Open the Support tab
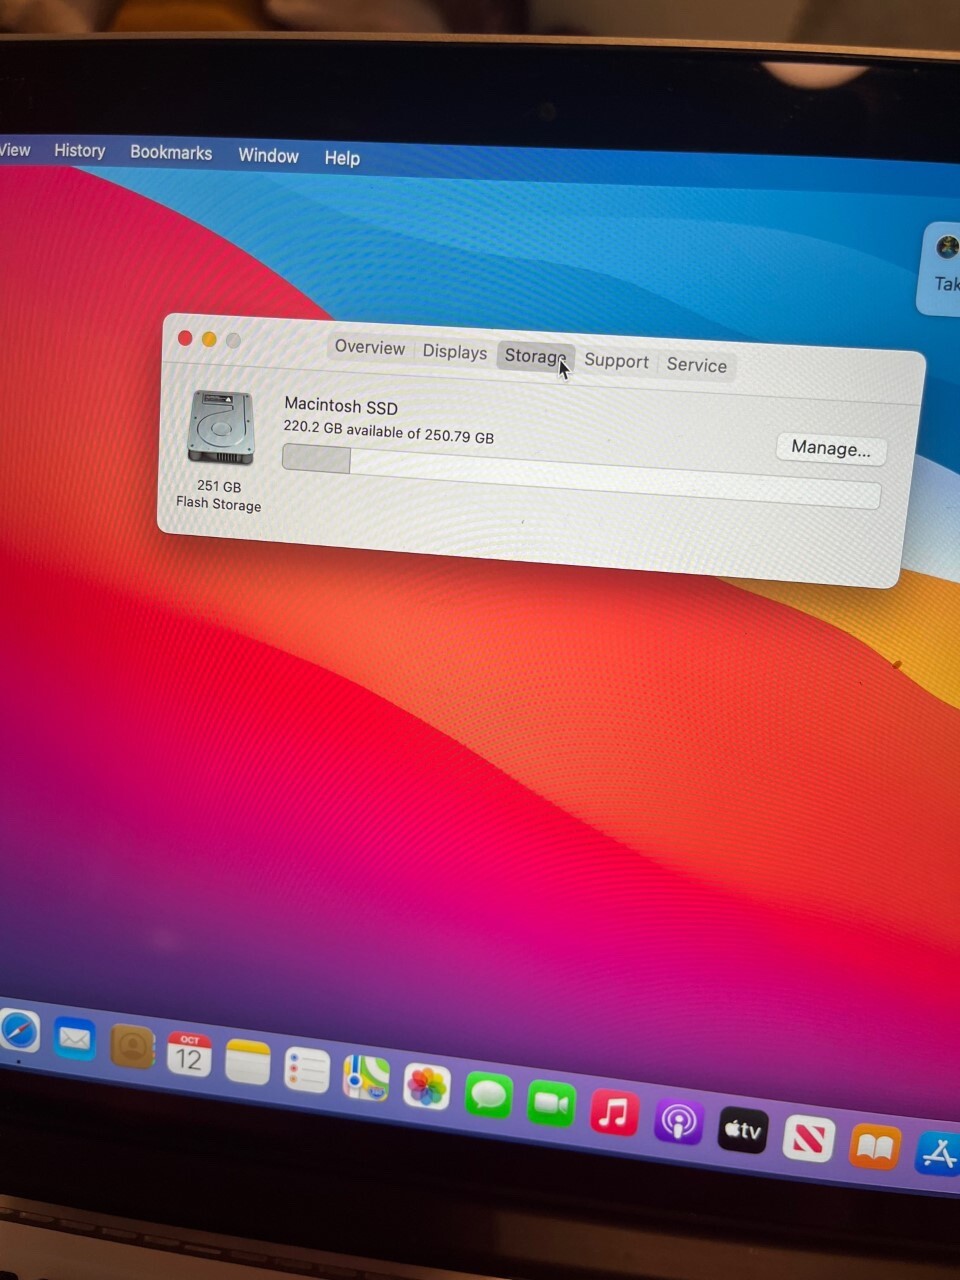The image size is (960, 1280). tap(616, 361)
